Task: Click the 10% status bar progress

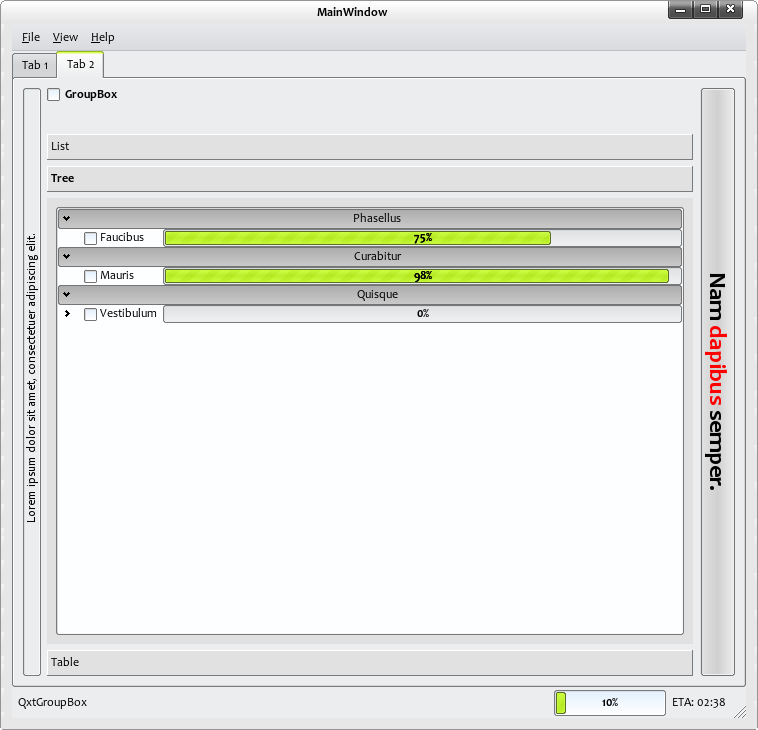Action: tap(610, 702)
